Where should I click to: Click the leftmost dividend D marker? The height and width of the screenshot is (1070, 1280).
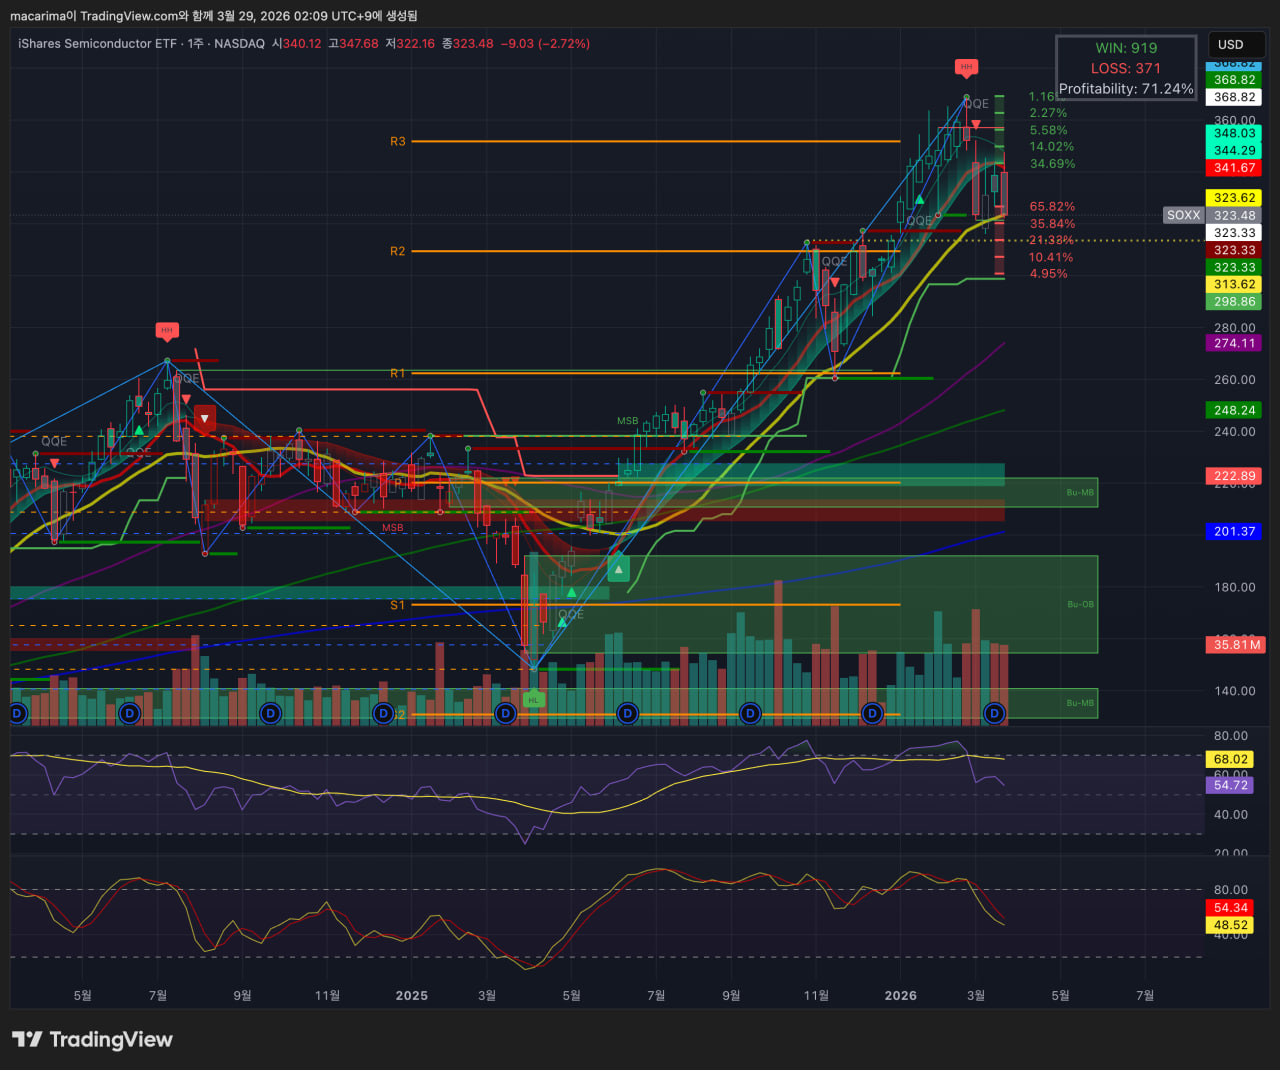[x=16, y=713]
